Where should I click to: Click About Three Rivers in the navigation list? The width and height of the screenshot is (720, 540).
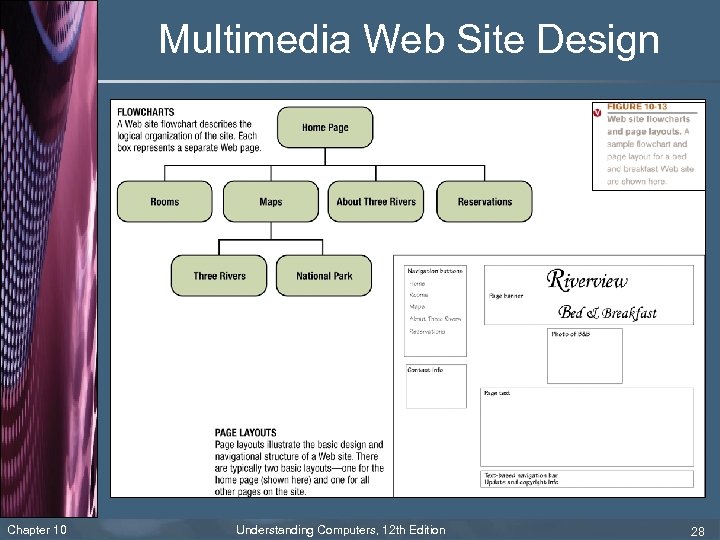(435, 318)
